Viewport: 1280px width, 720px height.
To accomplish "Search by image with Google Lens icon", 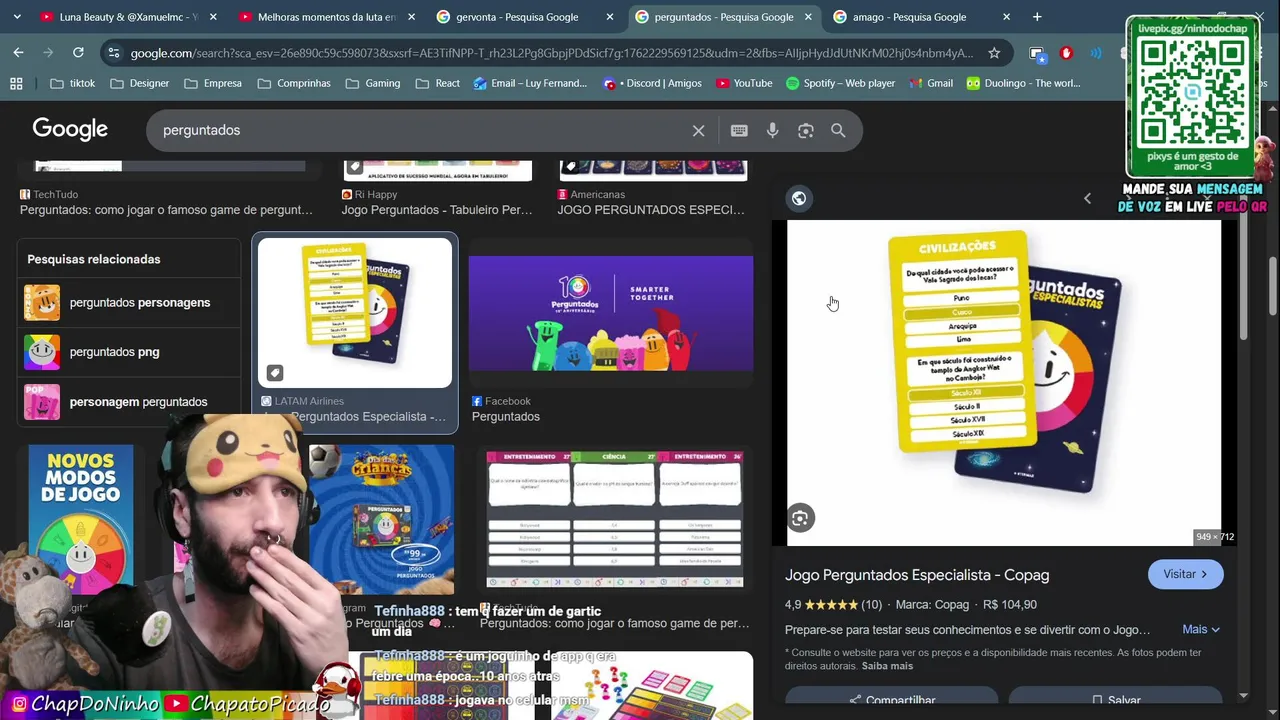I will (805, 130).
